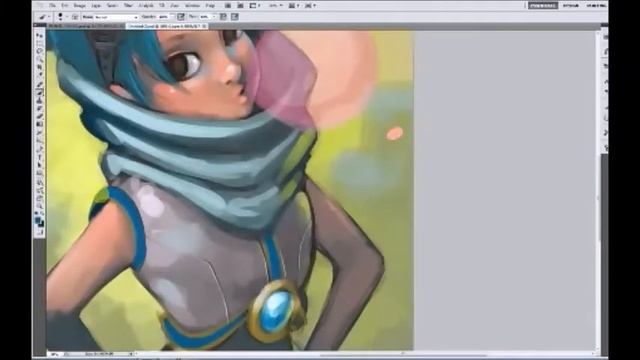This screenshot has height=360, width=640.
Task: Open the Analysis menu
Action: click(x=146, y=6)
